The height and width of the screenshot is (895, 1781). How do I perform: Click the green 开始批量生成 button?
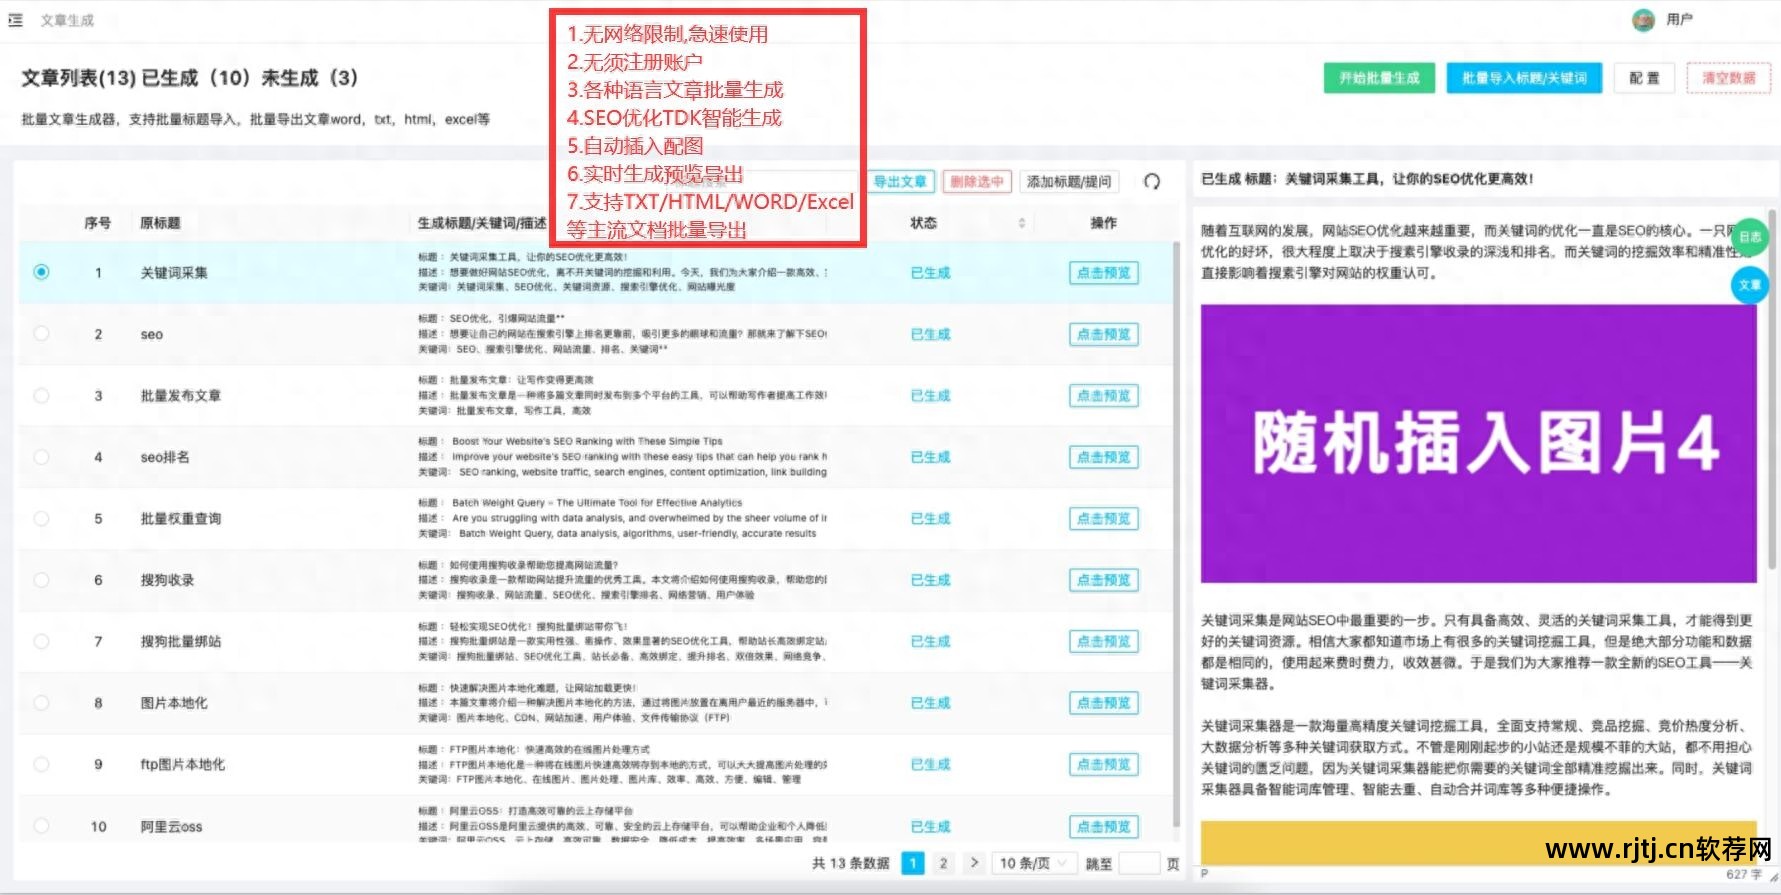[1379, 78]
